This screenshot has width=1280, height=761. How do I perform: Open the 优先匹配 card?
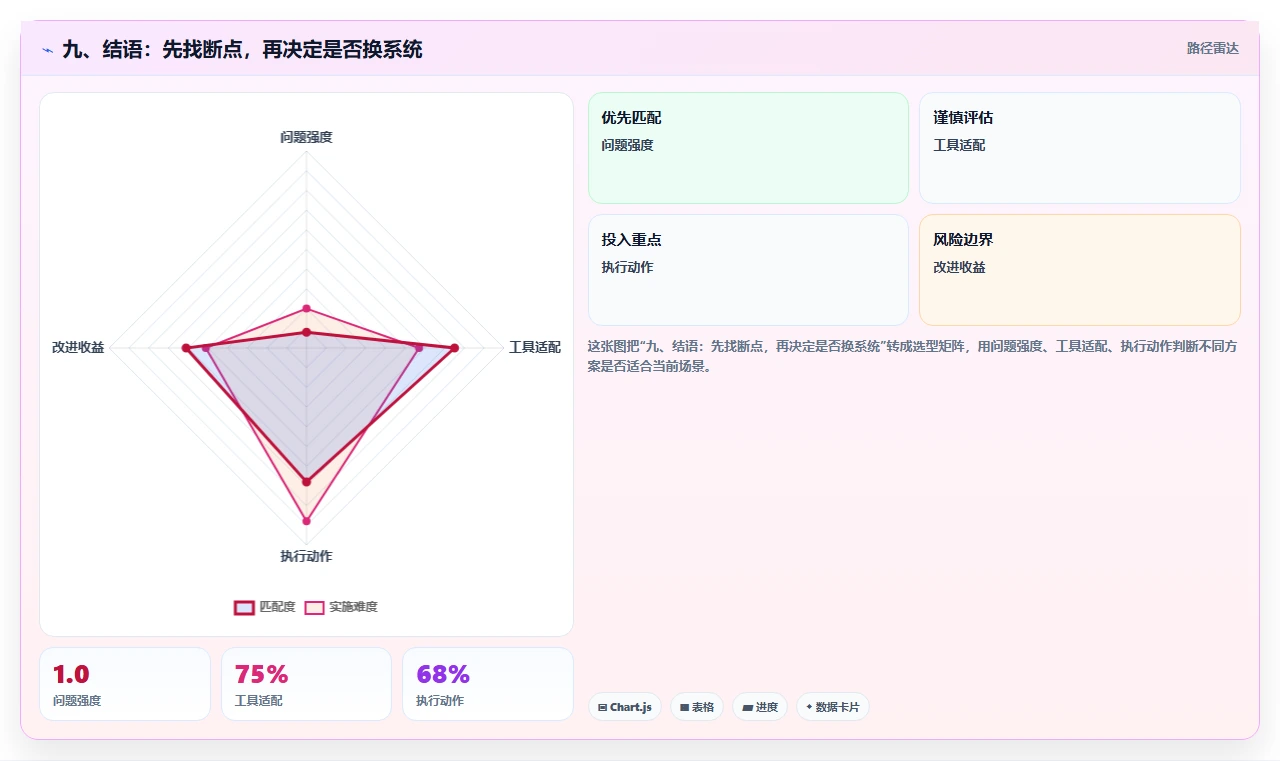[x=748, y=148]
